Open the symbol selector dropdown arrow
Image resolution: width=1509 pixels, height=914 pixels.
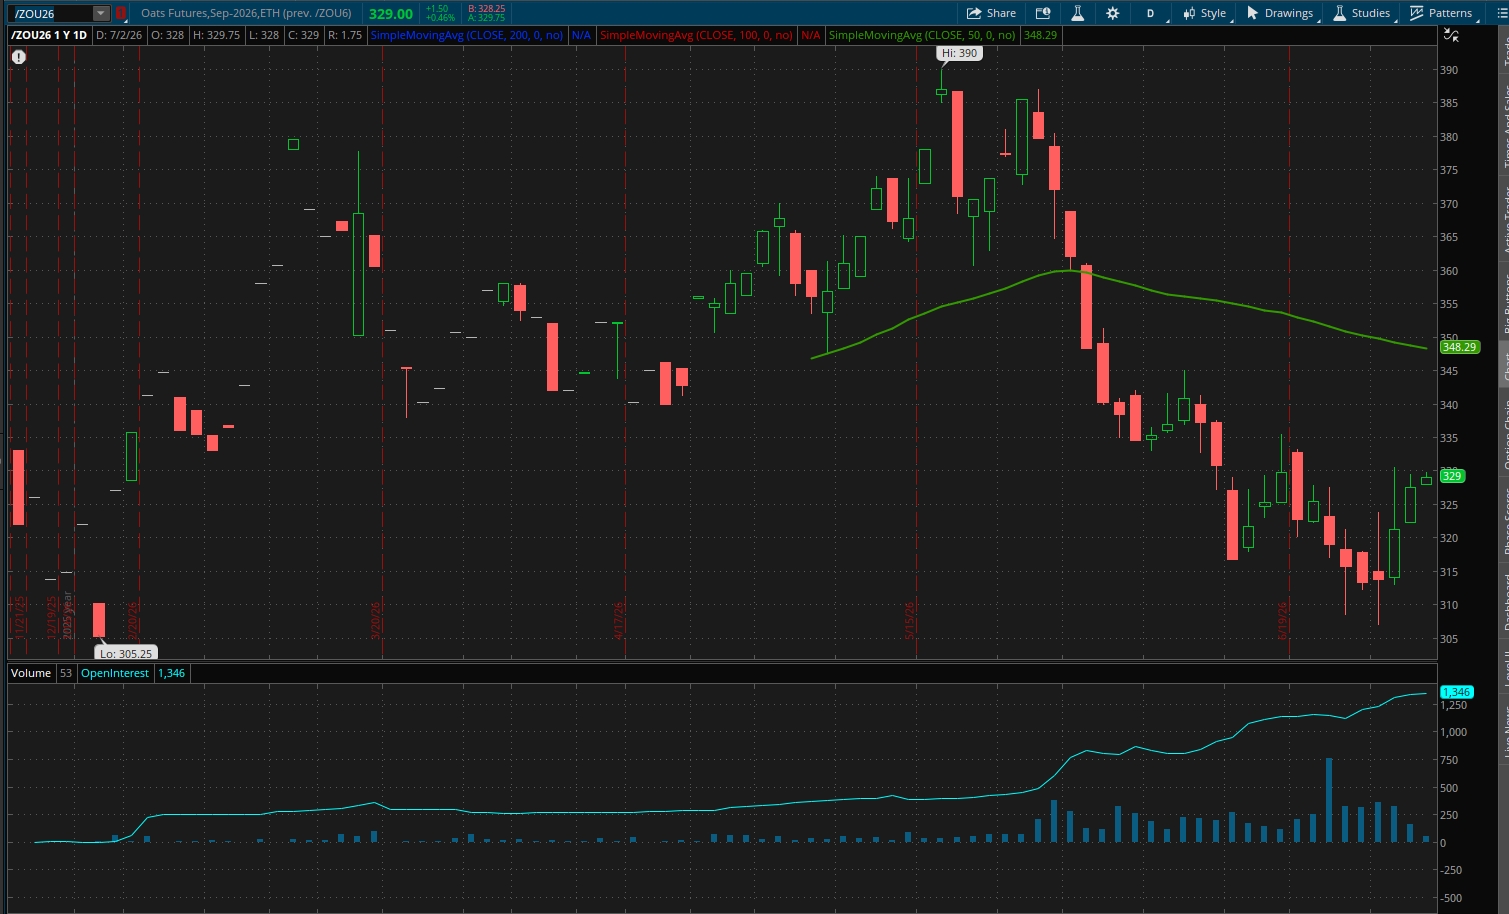101,13
